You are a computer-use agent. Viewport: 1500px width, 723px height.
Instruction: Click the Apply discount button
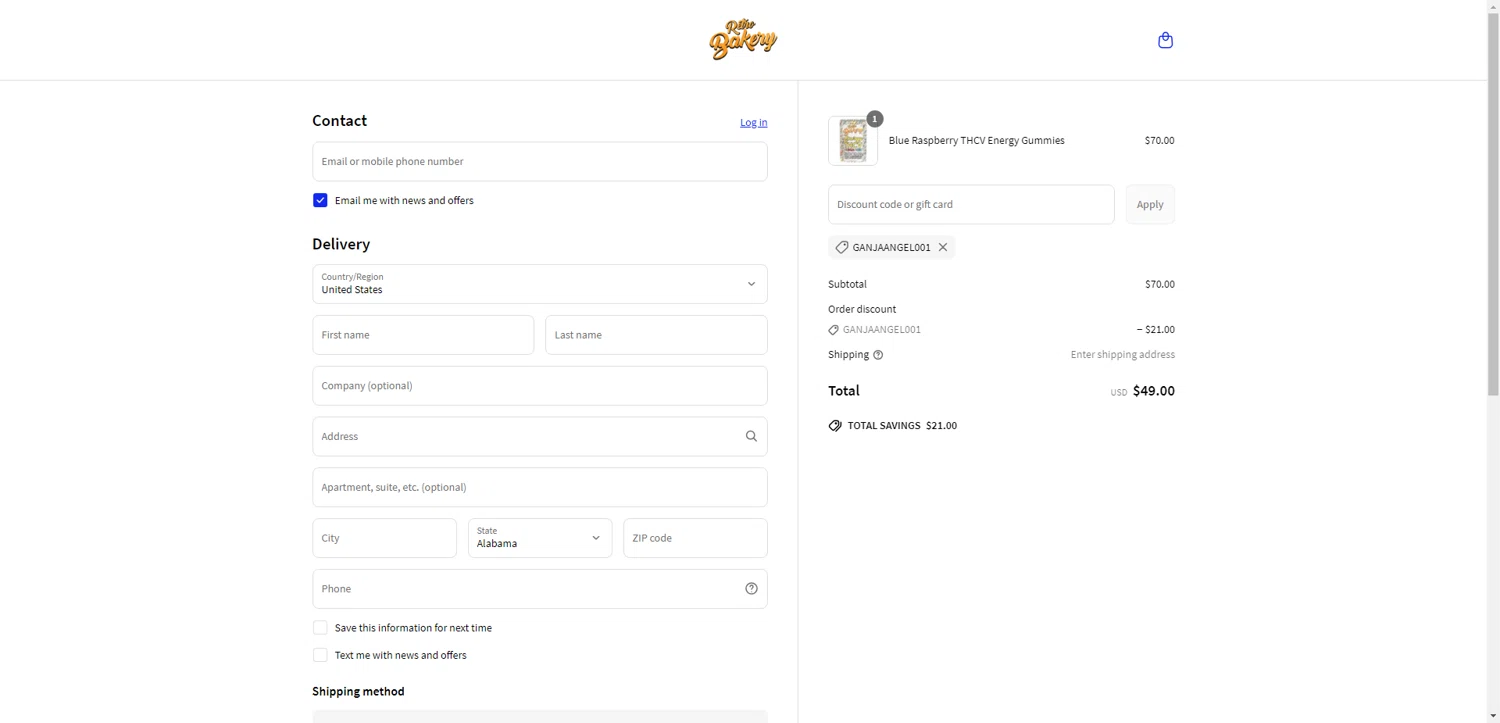(x=1150, y=204)
